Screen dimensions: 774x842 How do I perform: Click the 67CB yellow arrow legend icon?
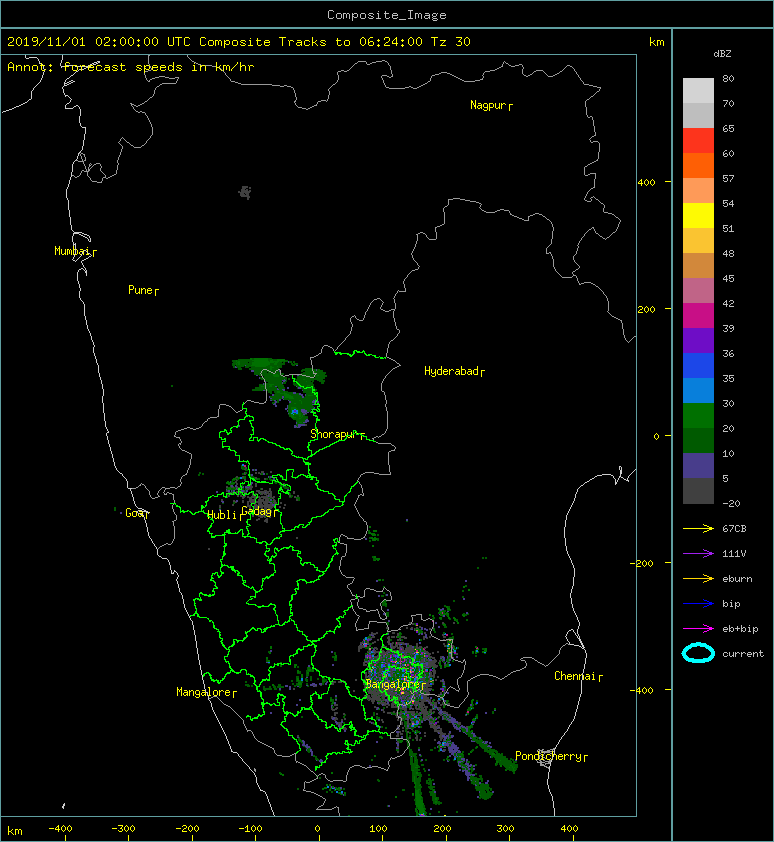click(x=698, y=528)
